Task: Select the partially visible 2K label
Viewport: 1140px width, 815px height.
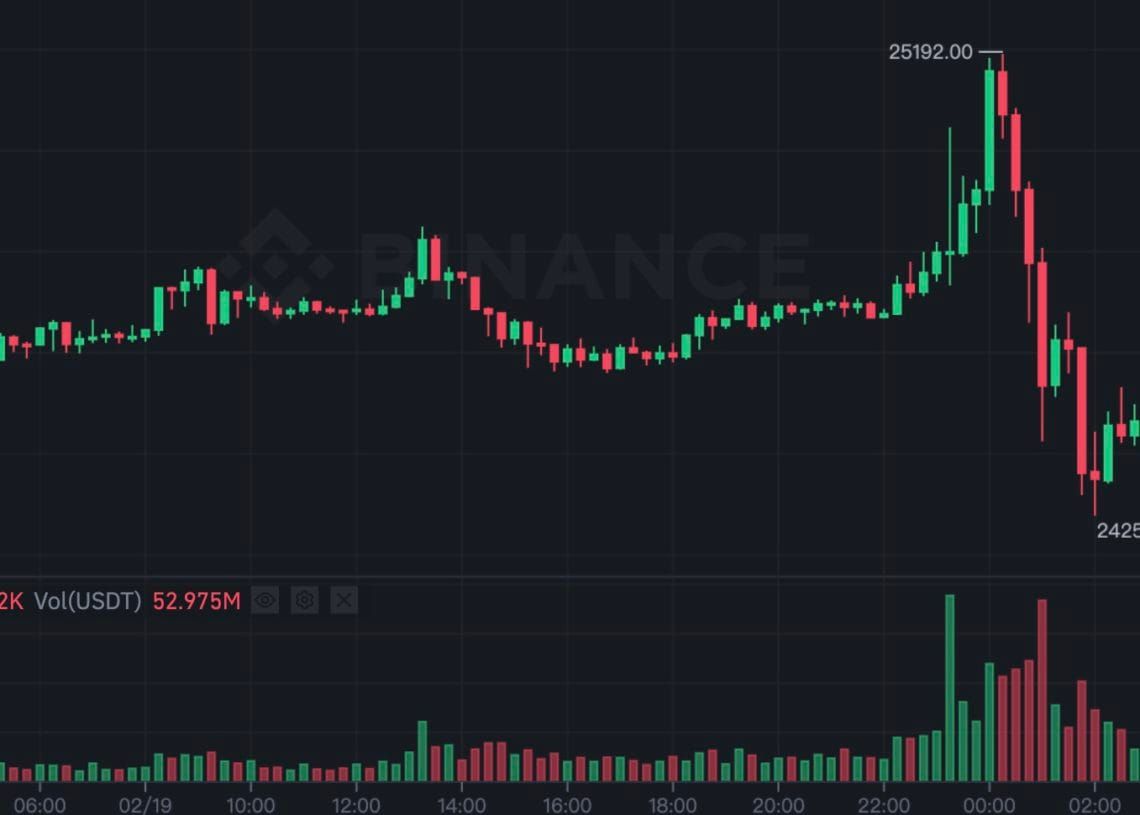Action: coord(10,601)
